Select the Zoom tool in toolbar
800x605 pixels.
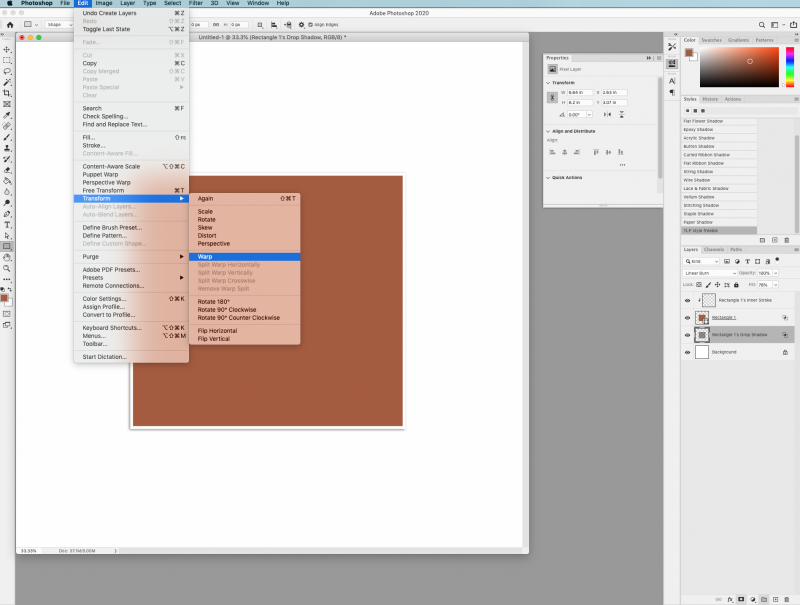[7, 268]
